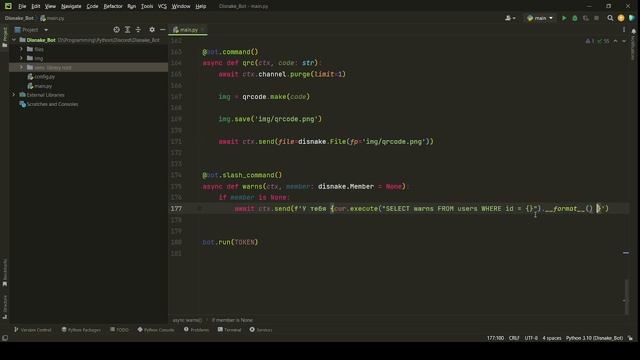Open the VCS menu
The width and height of the screenshot is (640, 360).
pos(162,6)
